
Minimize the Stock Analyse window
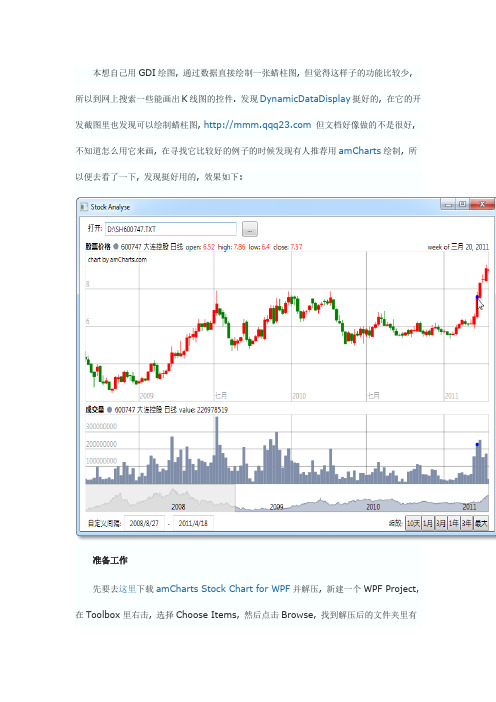coord(448,204)
